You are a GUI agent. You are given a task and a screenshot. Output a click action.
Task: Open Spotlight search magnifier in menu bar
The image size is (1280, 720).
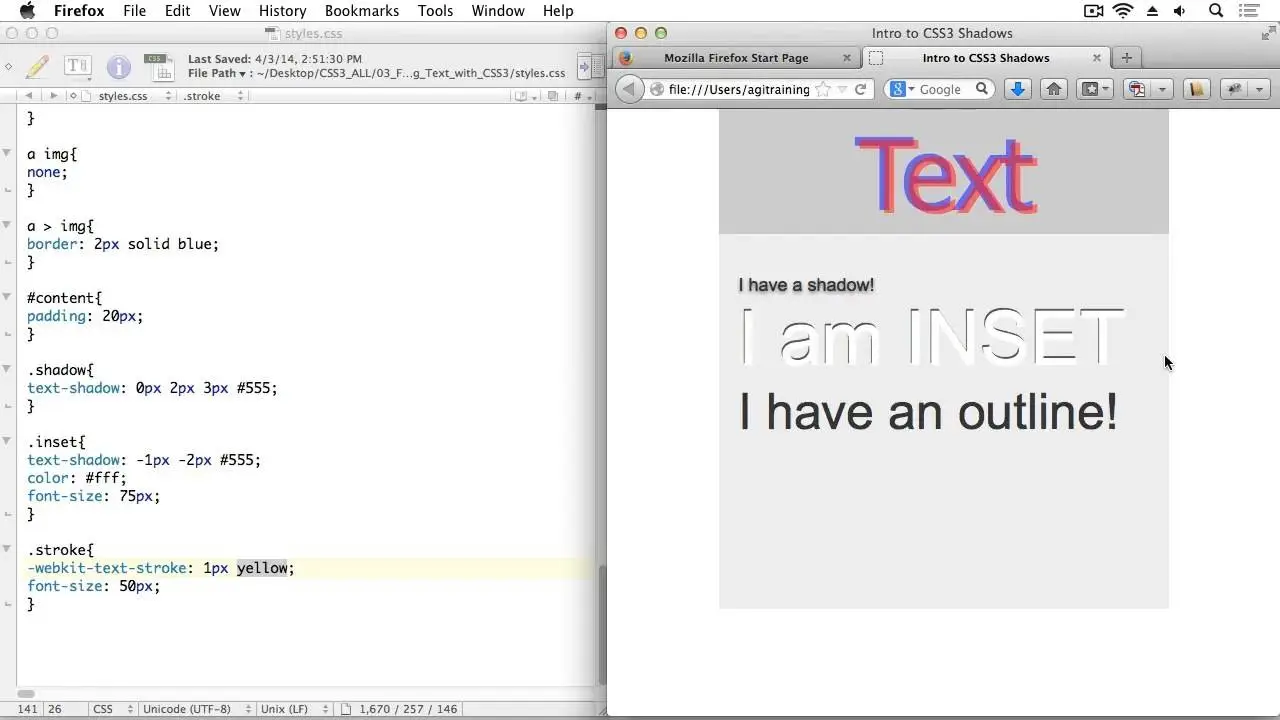(x=1216, y=11)
